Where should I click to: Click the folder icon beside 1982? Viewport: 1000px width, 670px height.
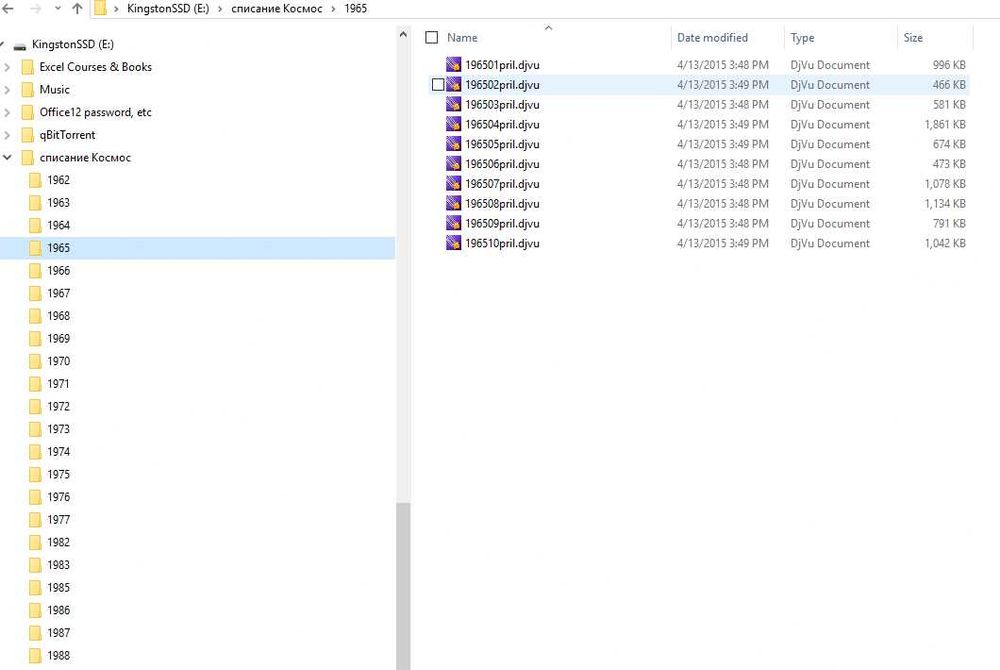click(35, 542)
